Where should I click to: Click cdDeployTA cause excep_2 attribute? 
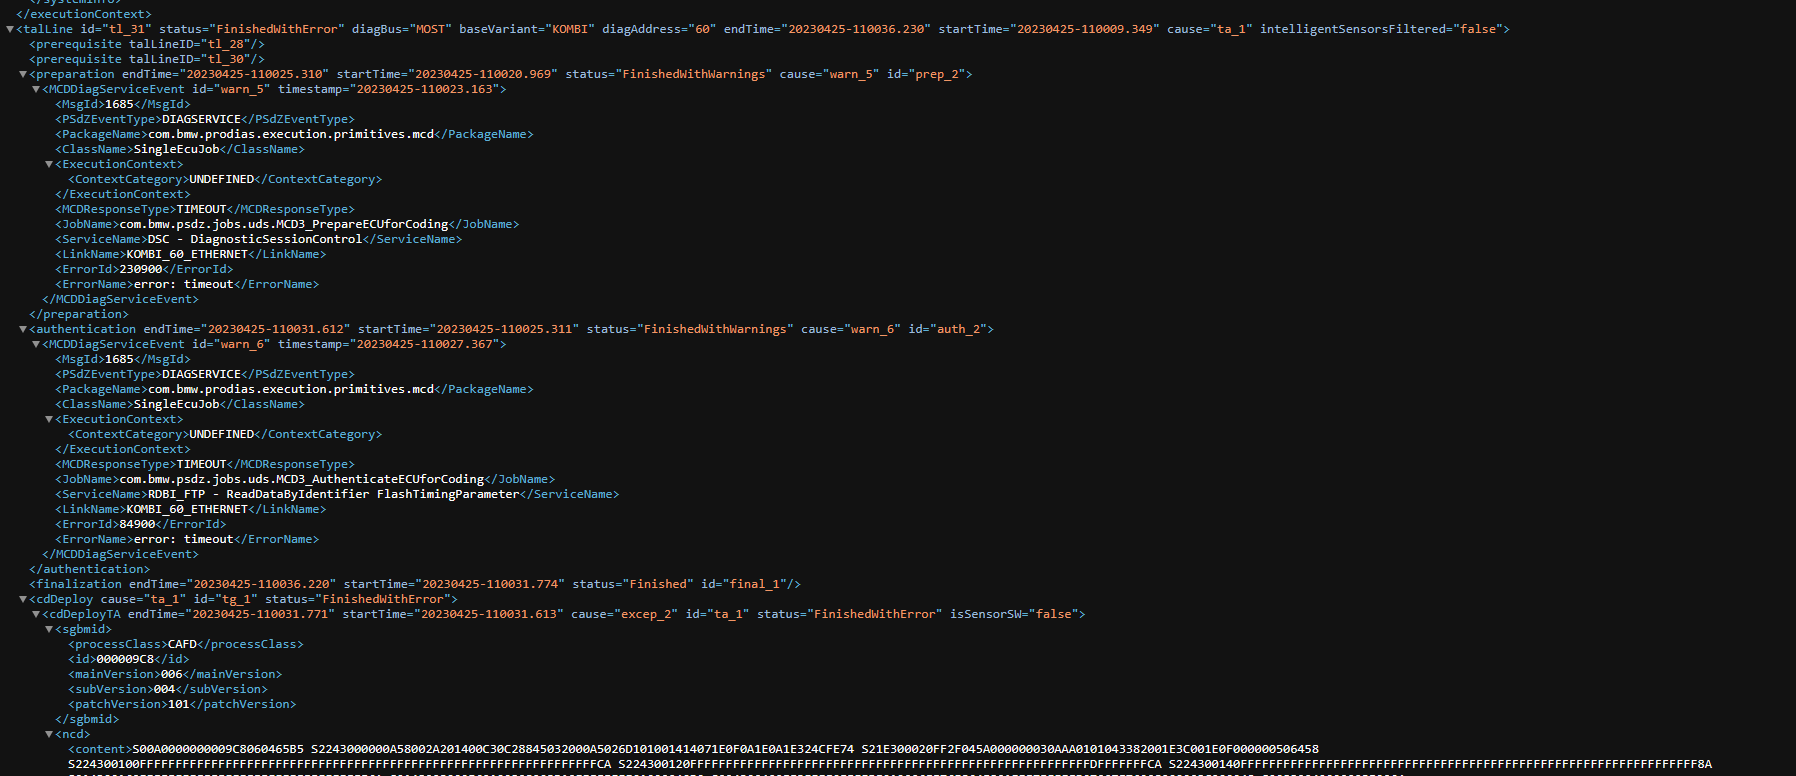point(625,614)
